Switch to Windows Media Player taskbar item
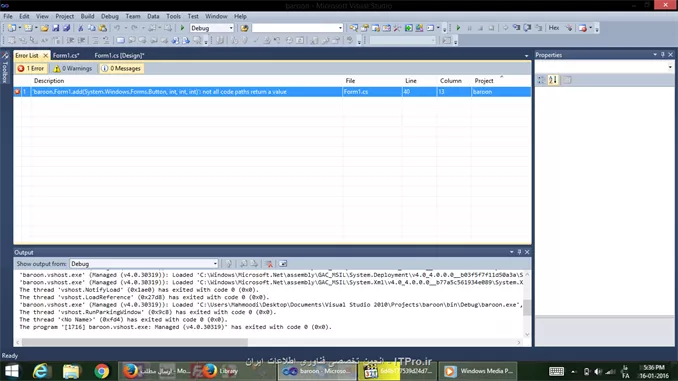678x381 pixels. (x=479, y=371)
